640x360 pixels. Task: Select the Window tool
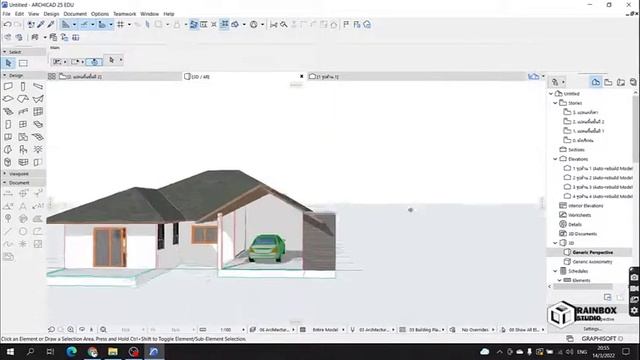(23, 124)
